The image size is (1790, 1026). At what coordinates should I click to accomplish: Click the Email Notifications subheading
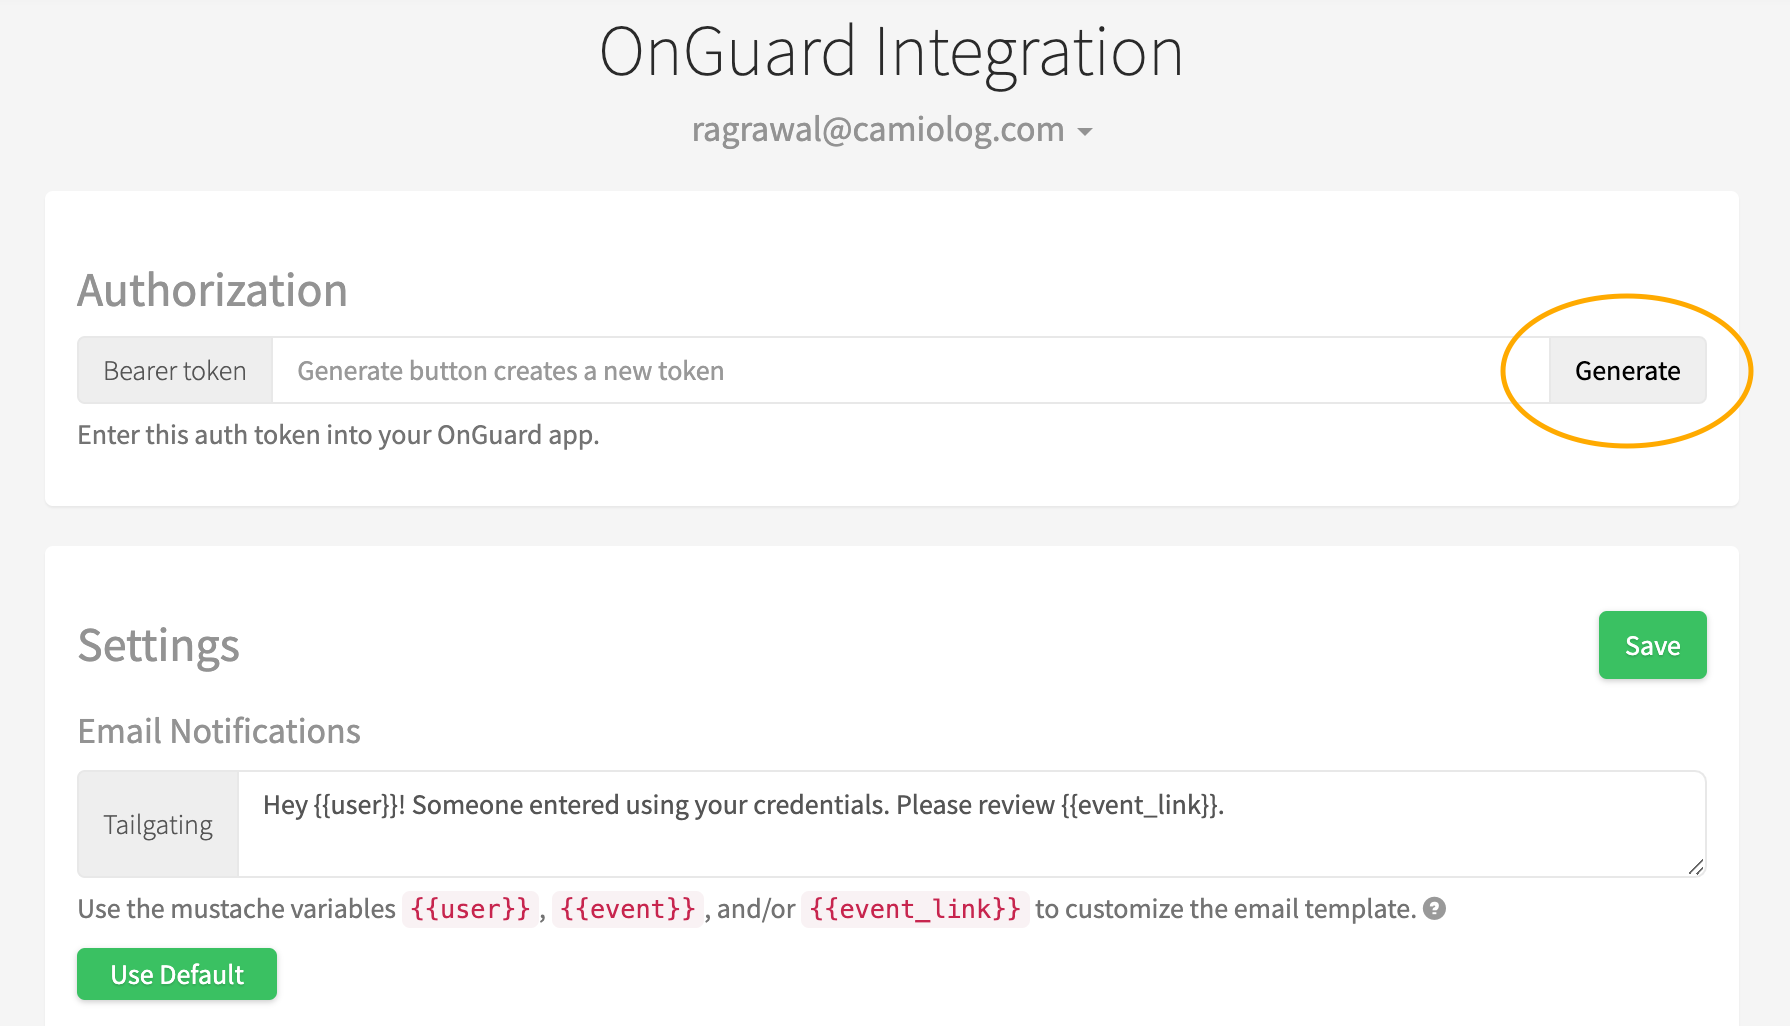click(219, 731)
